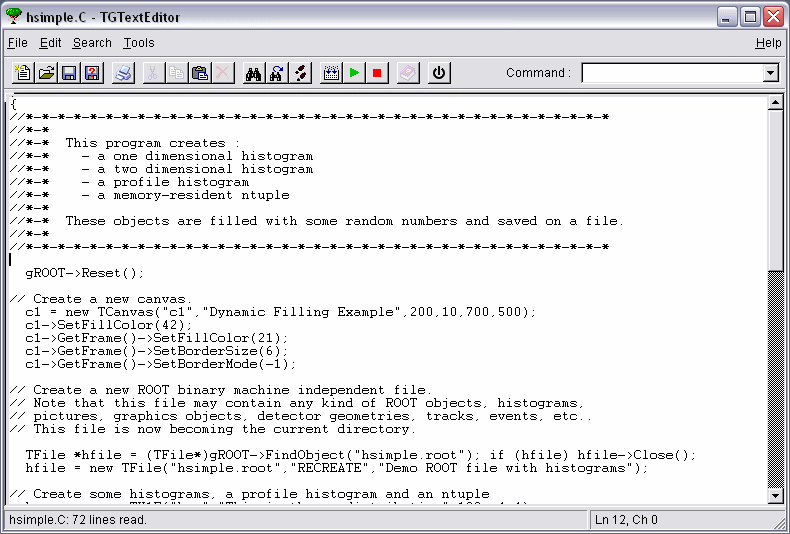The height and width of the screenshot is (534, 790).
Task: Open the Tools menu
Action: point(139,43)
